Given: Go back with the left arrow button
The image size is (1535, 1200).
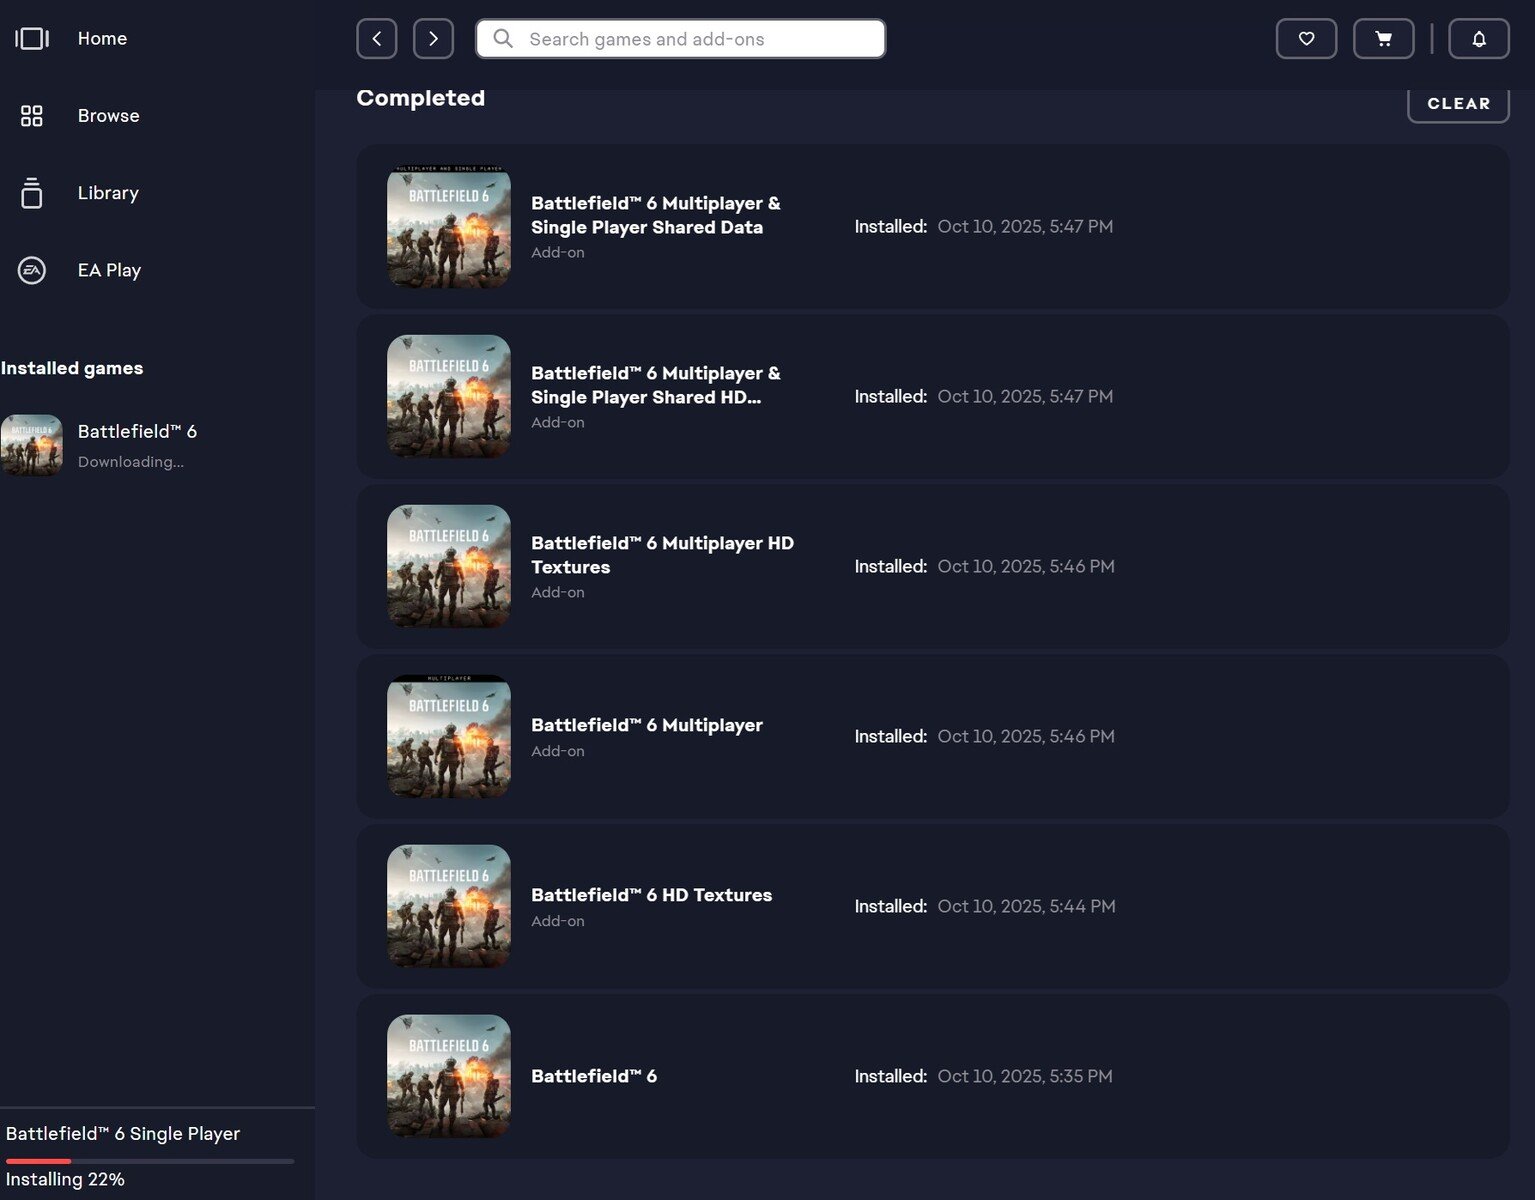Looking at the screenshot, I should click(377, 39).
